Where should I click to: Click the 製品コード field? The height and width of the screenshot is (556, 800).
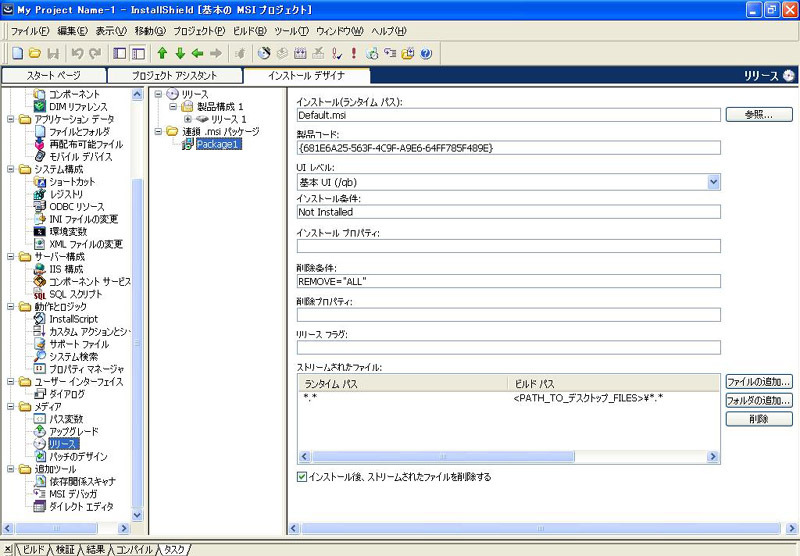pos(509,148)
